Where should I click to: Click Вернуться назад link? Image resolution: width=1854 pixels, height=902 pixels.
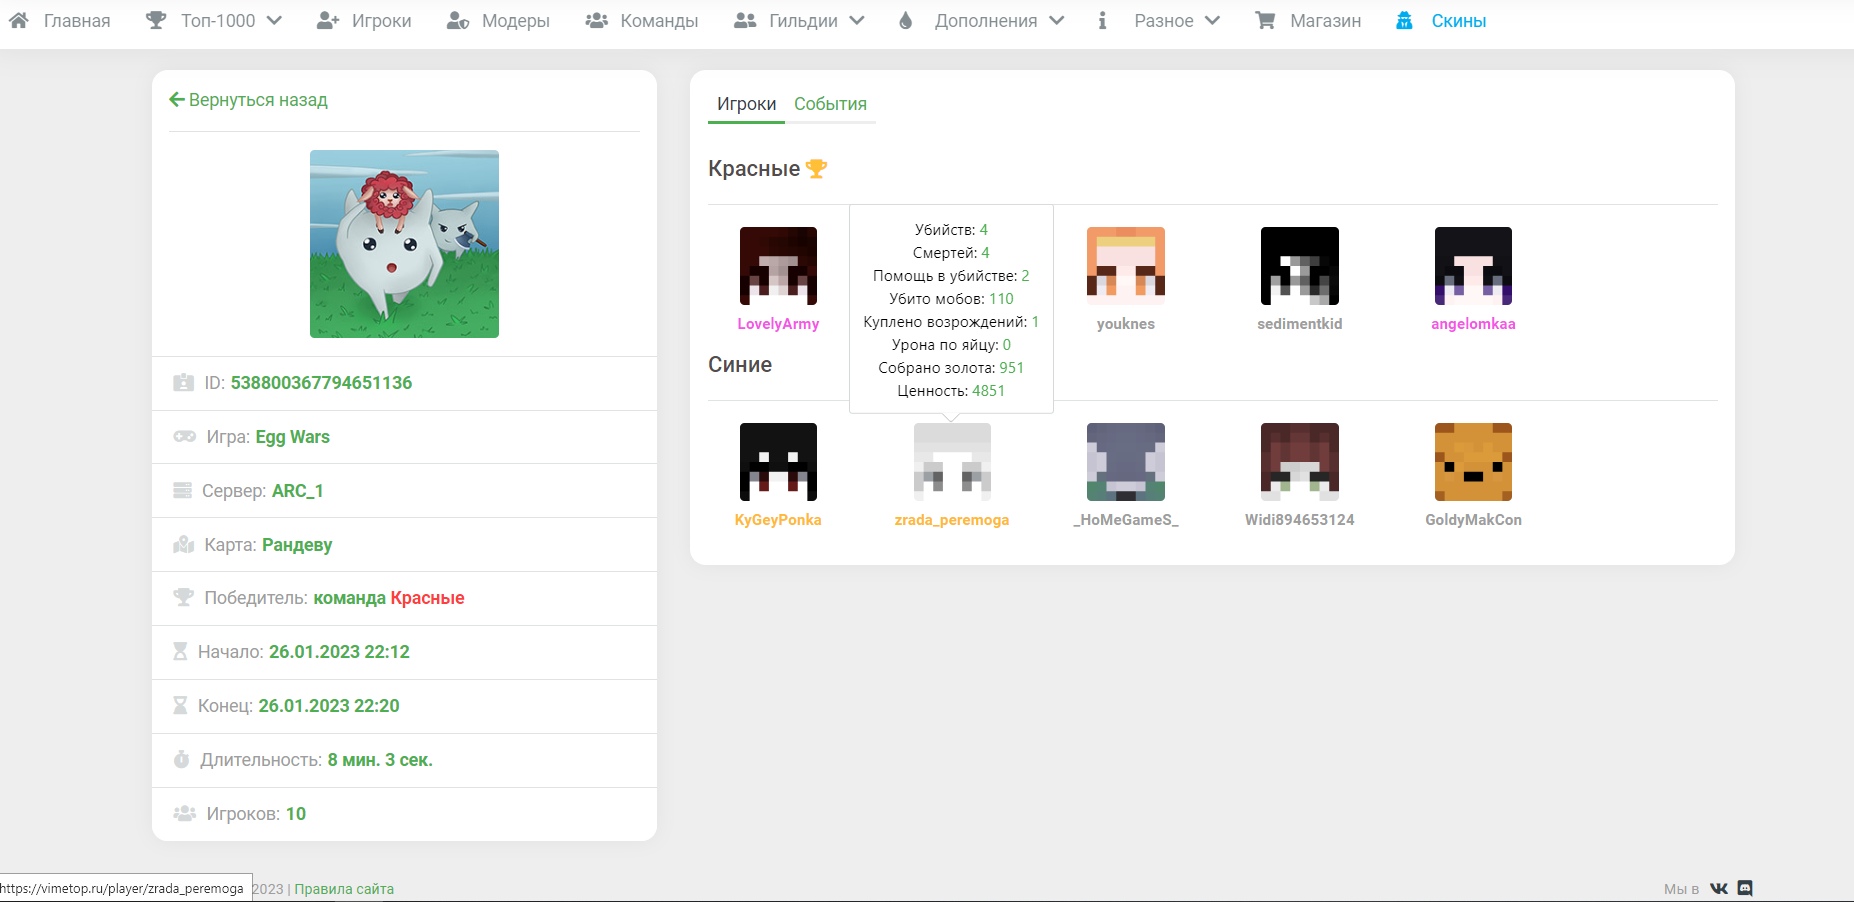(249, 100)
